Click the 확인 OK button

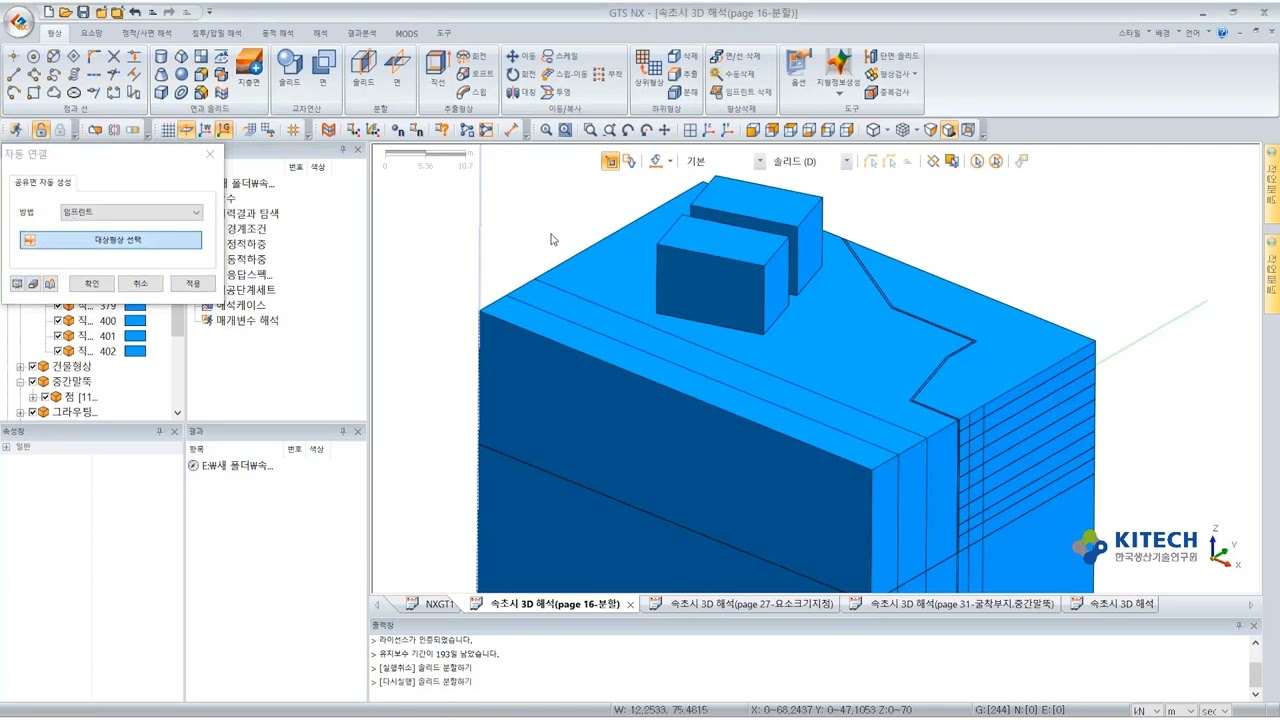click(x=92, y=284)
